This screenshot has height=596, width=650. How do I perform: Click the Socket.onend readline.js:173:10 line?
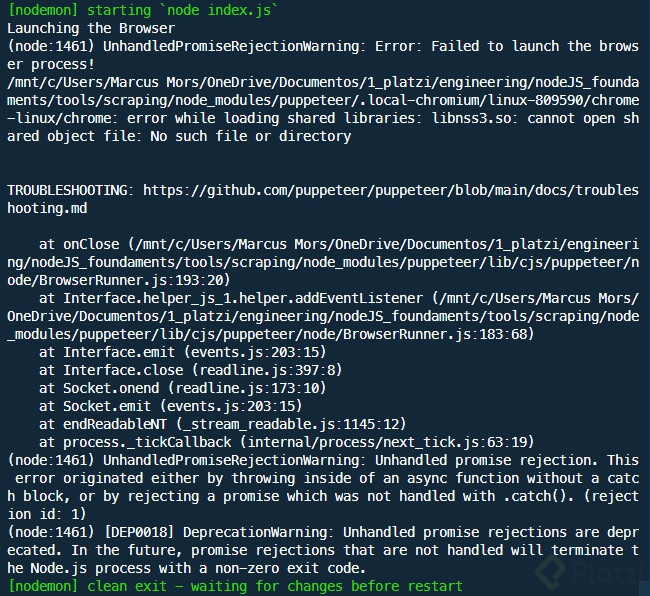[x=182, y=388]
